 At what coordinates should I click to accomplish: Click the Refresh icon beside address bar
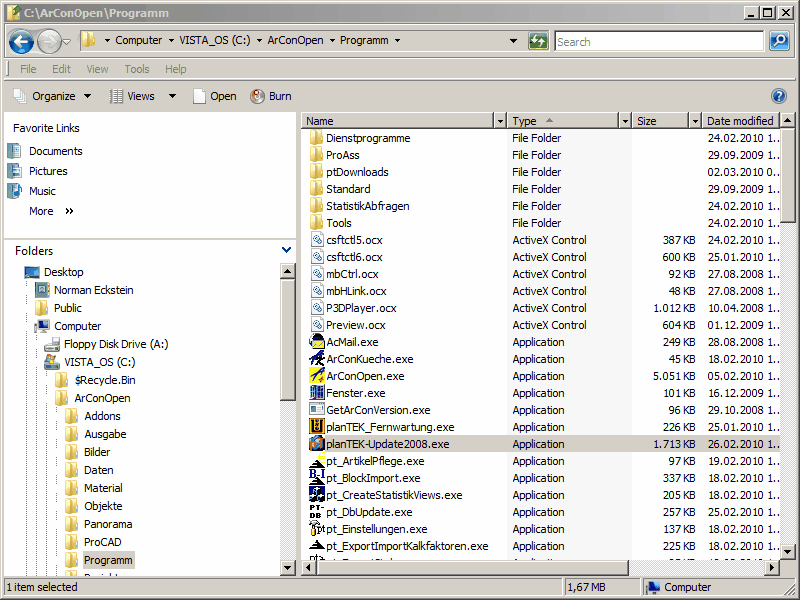(x=538, y=41)
